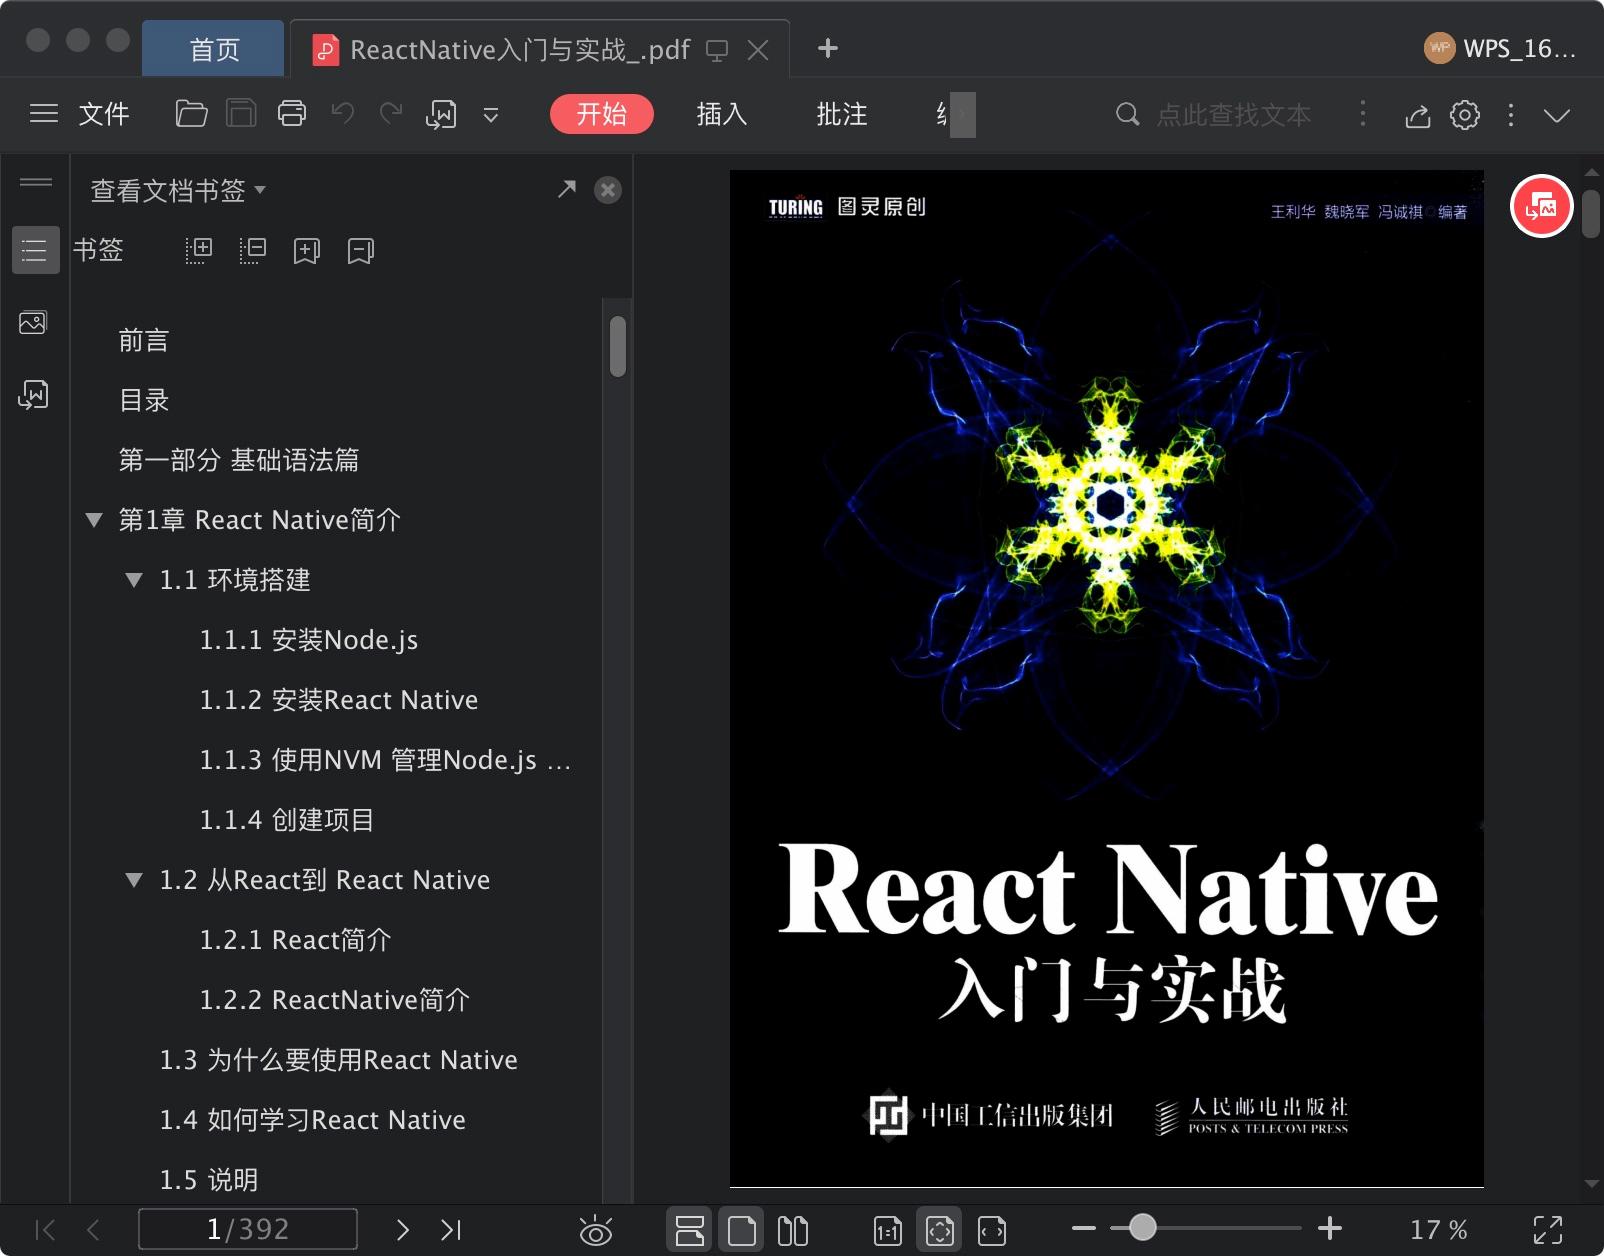
Task: Open the WPS_16 account button
Action: 1500,48
